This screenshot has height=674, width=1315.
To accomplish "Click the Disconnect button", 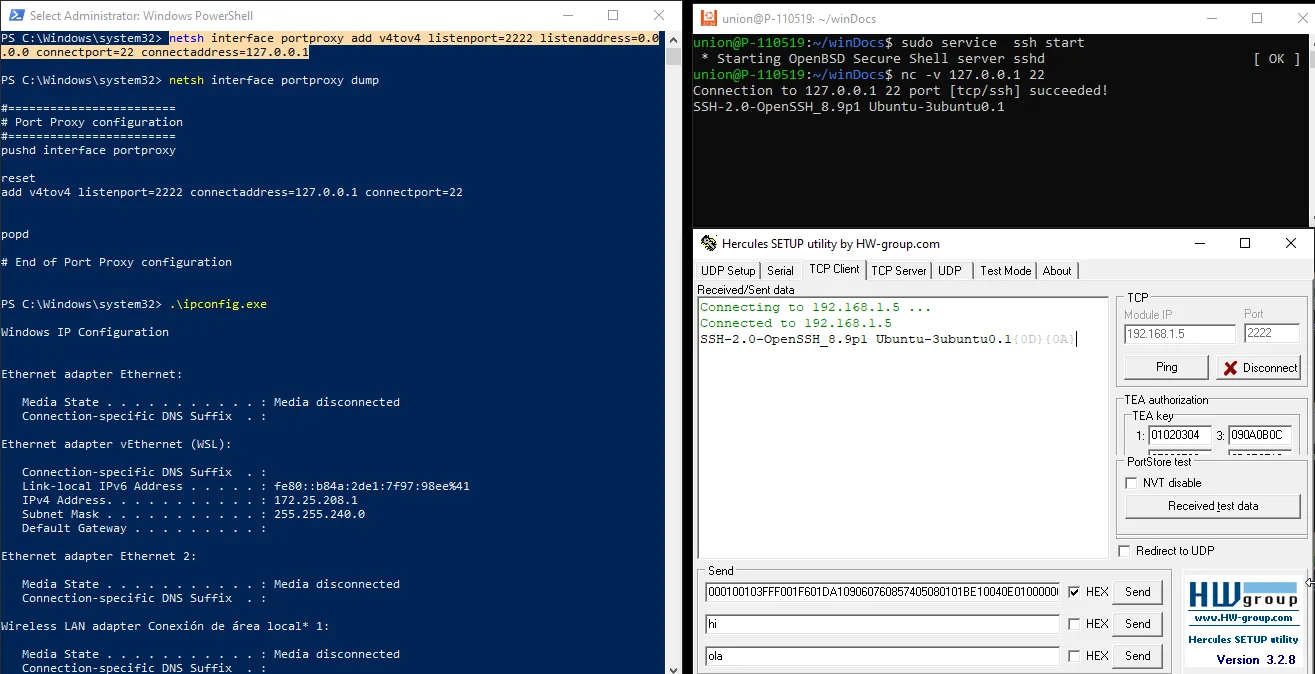I will pyautogui.click(x=1258, y=367).
